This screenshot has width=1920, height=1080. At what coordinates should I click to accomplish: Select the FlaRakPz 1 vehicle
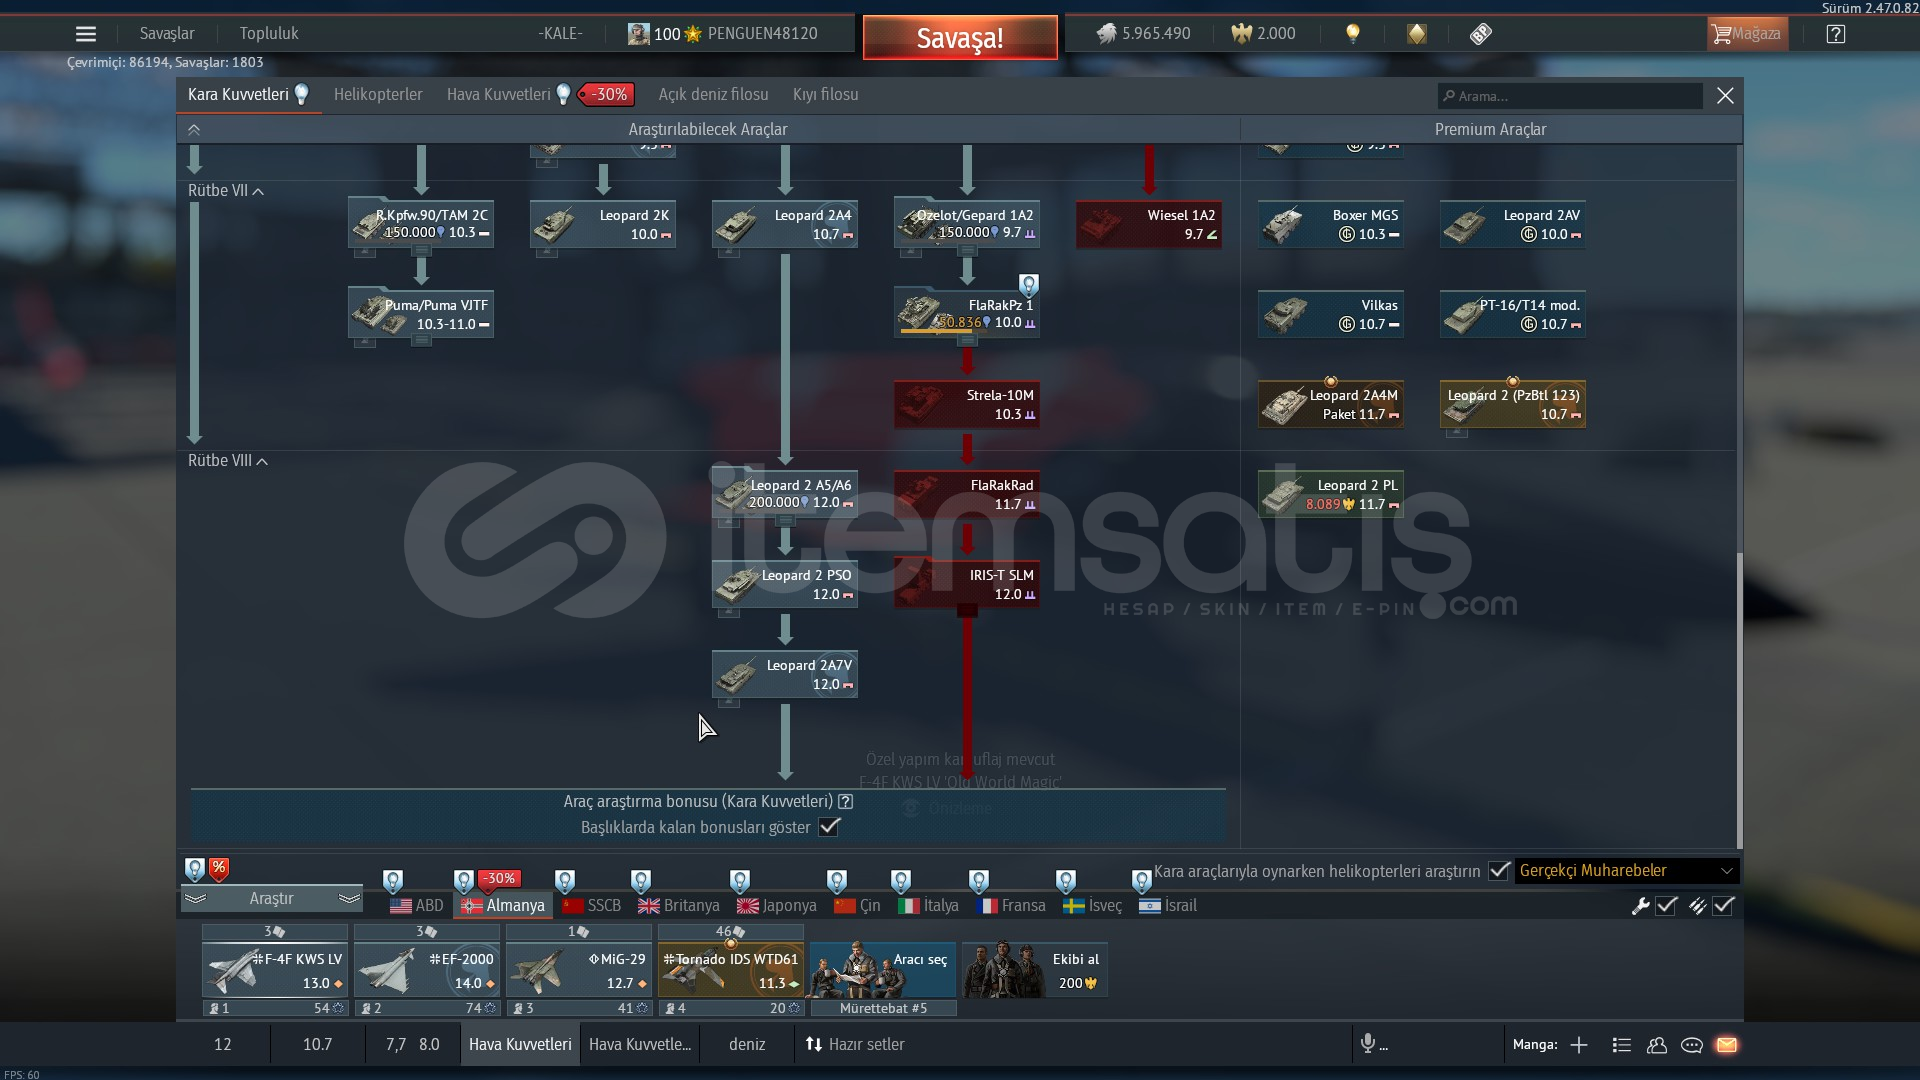click(967, 314)
